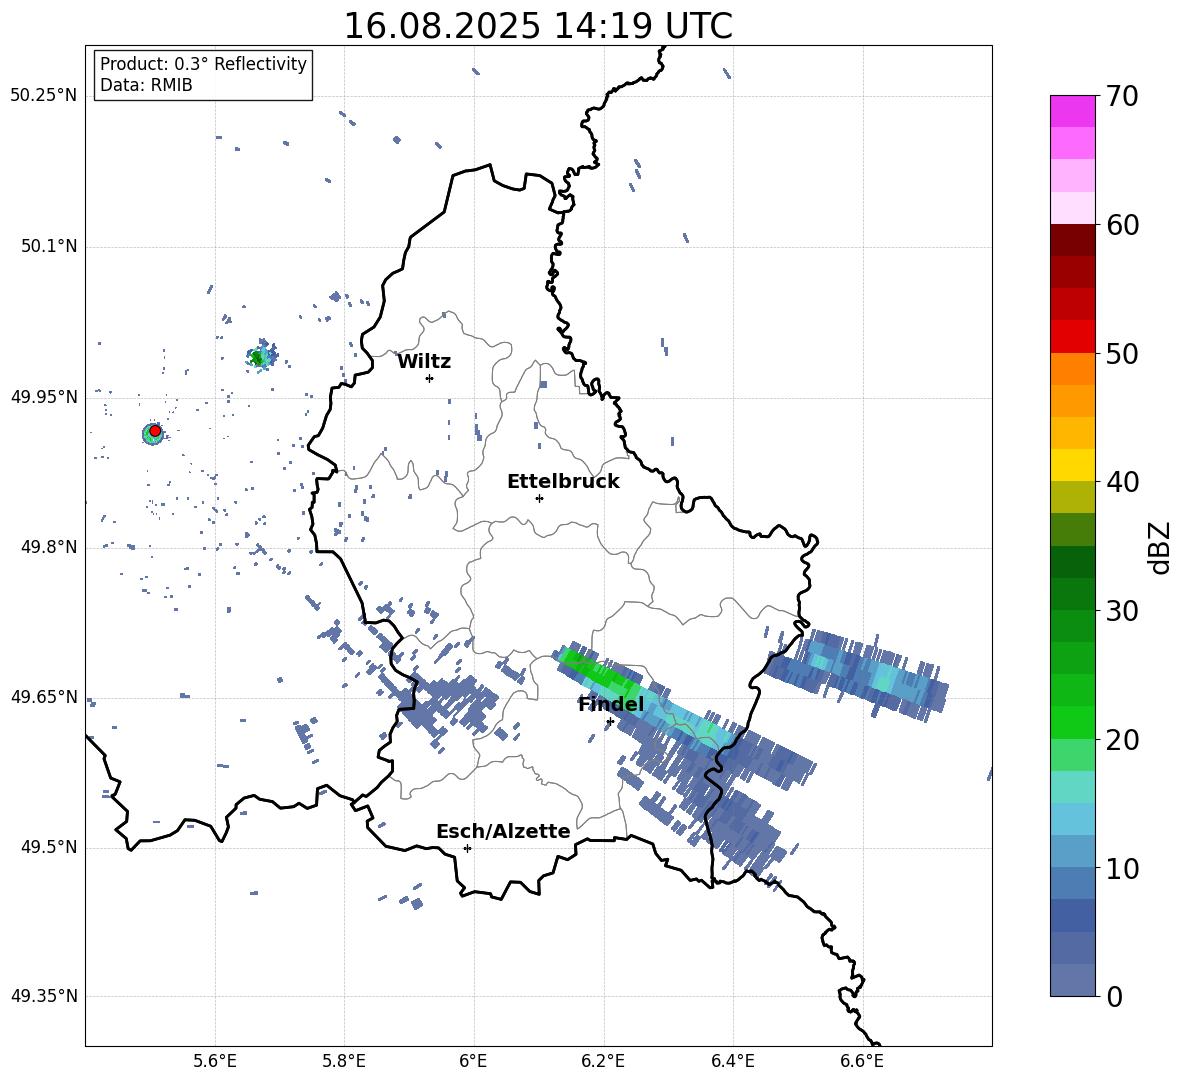
Task: Click the dBZ colorbar axis label
Action: click(x=1161, y=547)
